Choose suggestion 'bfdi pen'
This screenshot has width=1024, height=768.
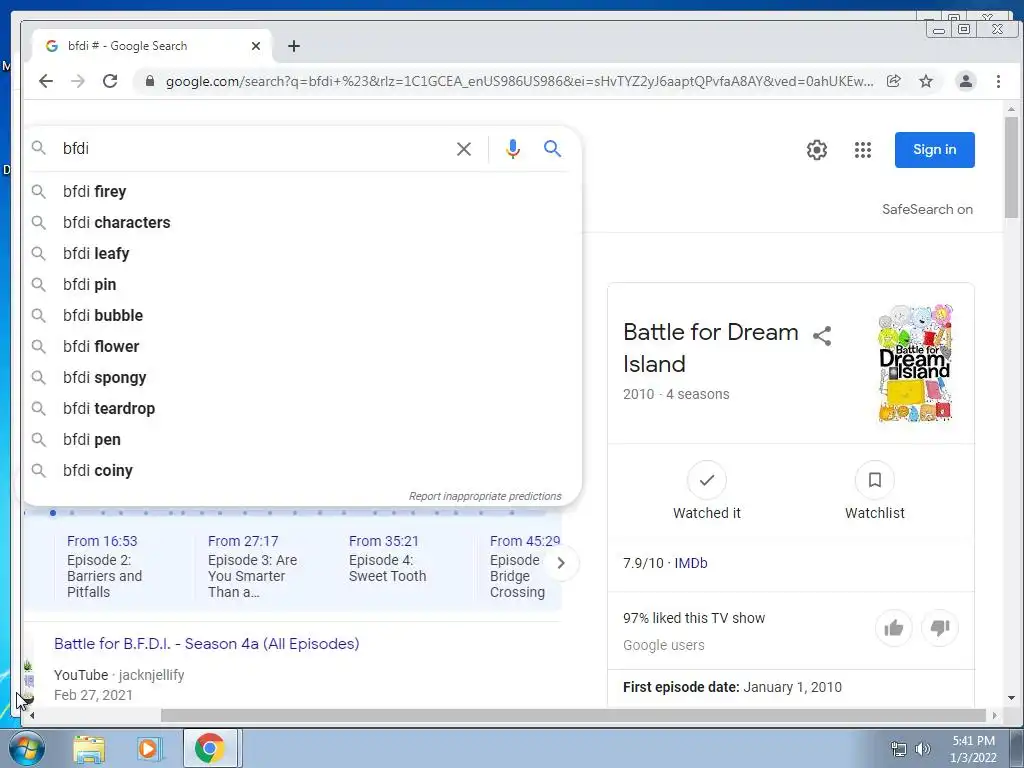pos(302,440)
